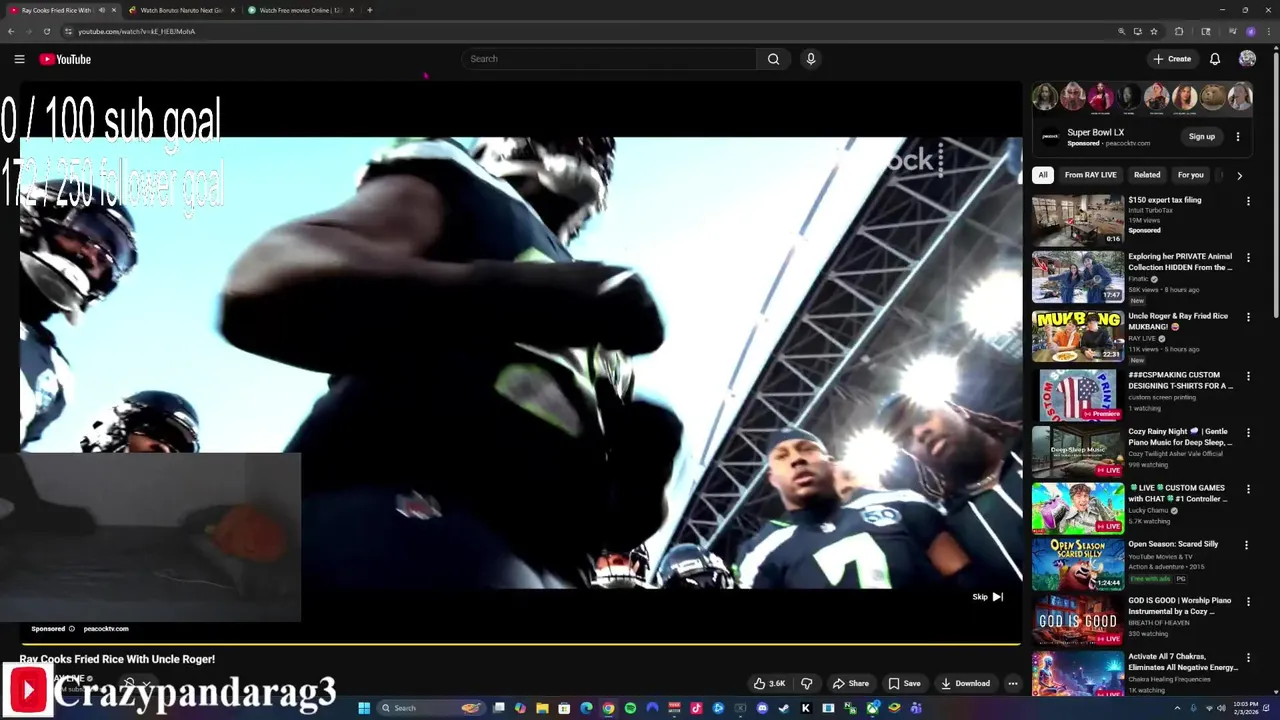Screen dimensions: 1280x720
Task: Reload the page in browser toolbar
Action: point(46,31)
